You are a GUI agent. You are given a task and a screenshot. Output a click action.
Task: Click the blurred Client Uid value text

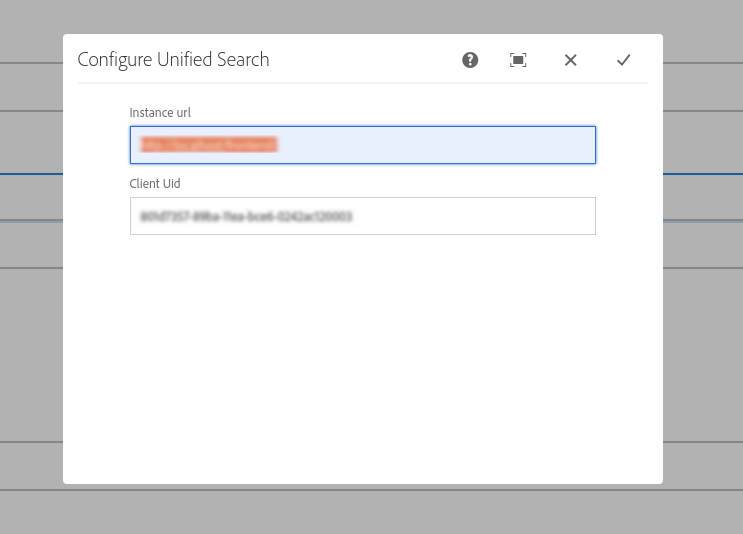[246, 216]
